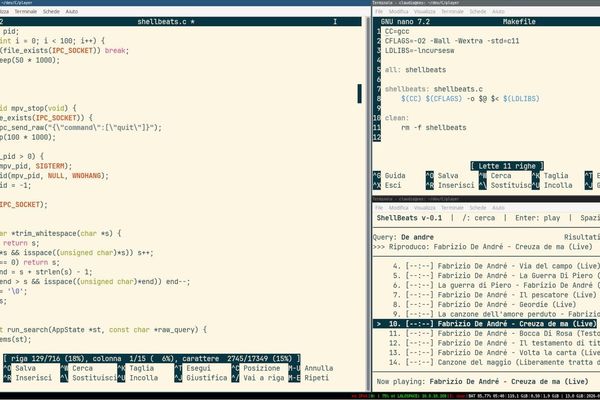This screenshot has height=400, width=600.
Task: Select track 12 Il testamento di tito
Action: tap(494, 343)
